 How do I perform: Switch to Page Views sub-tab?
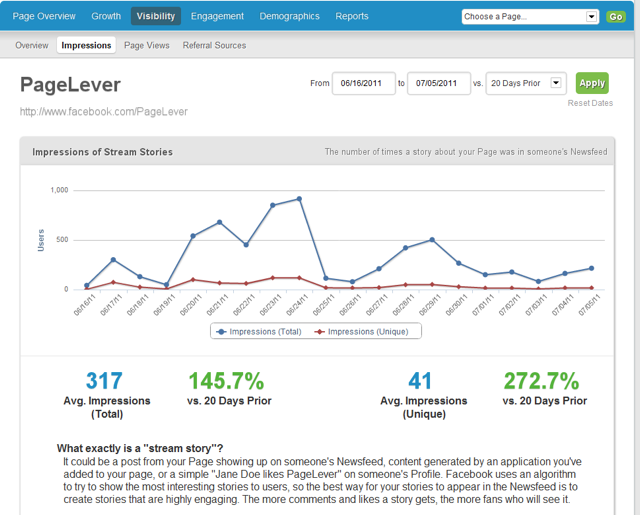pyautogui.click(x=146, y=45)
